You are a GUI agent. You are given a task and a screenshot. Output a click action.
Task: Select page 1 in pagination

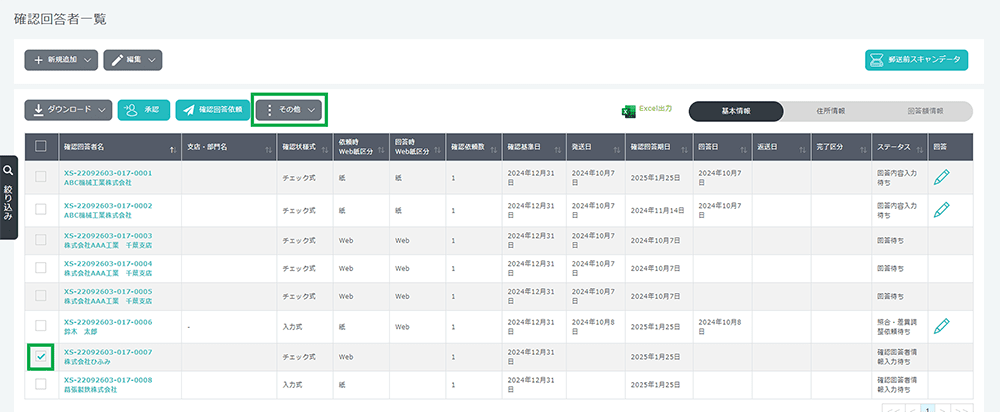tap(926, 409)
